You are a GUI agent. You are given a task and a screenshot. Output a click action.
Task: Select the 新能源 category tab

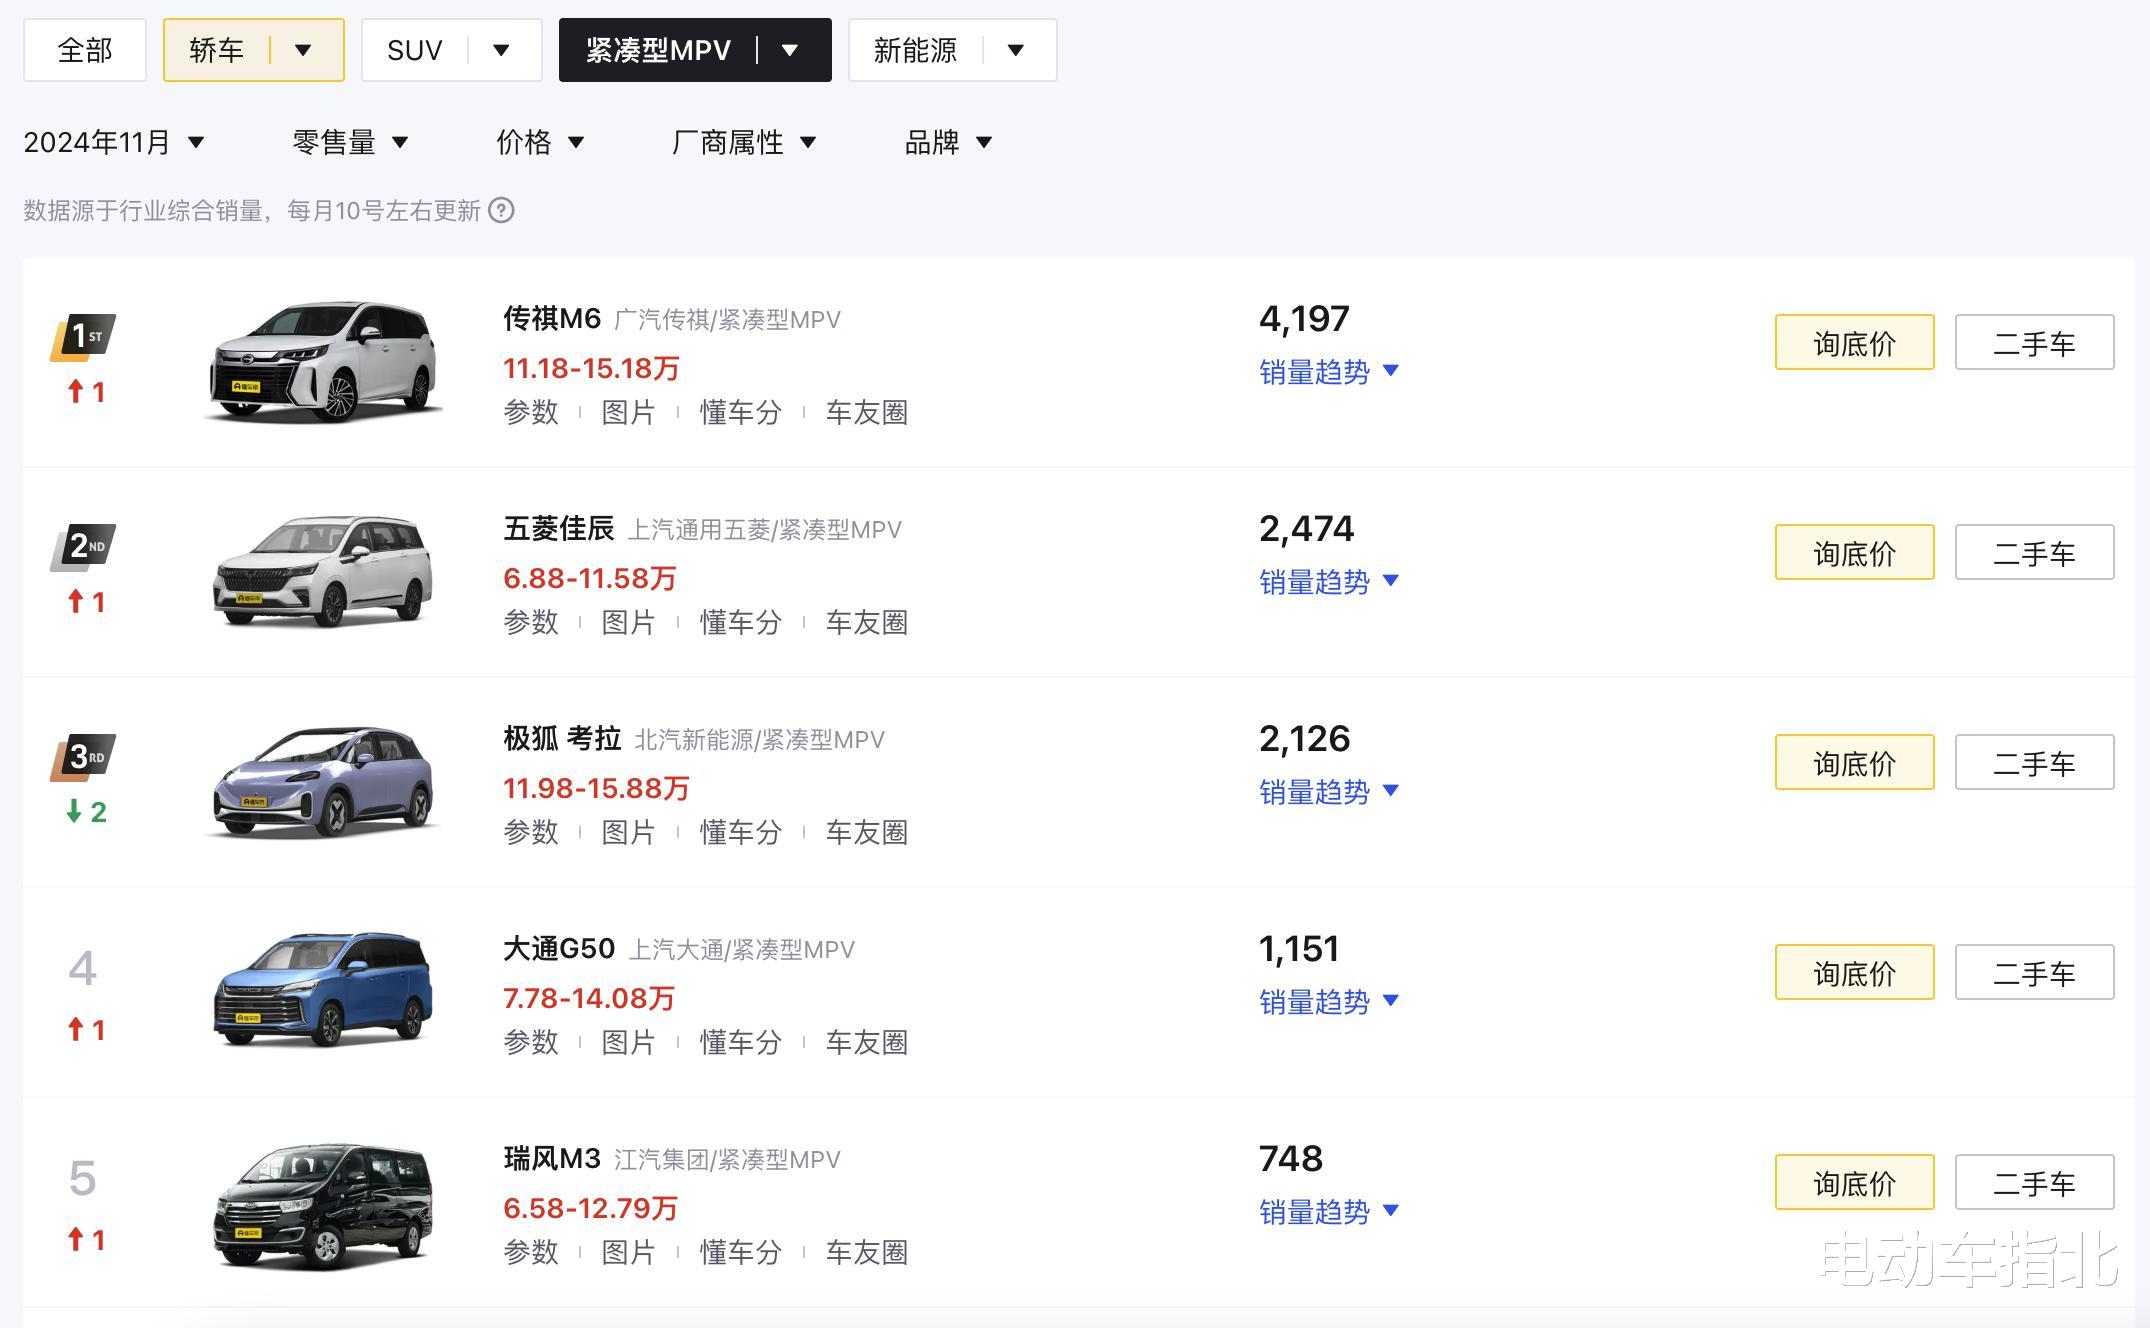click(915, 50)
